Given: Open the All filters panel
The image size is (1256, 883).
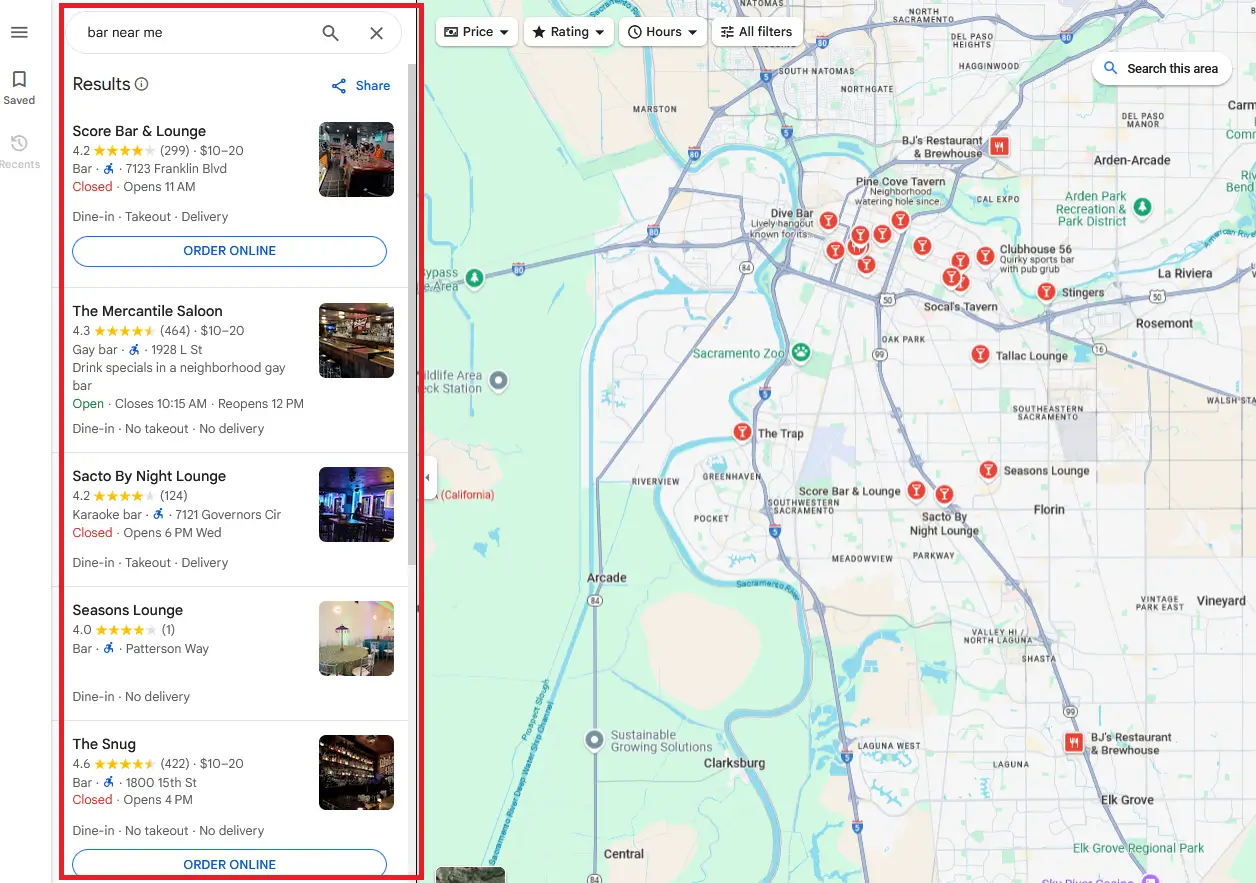Looking at the screenshot, I should point(757,32).
